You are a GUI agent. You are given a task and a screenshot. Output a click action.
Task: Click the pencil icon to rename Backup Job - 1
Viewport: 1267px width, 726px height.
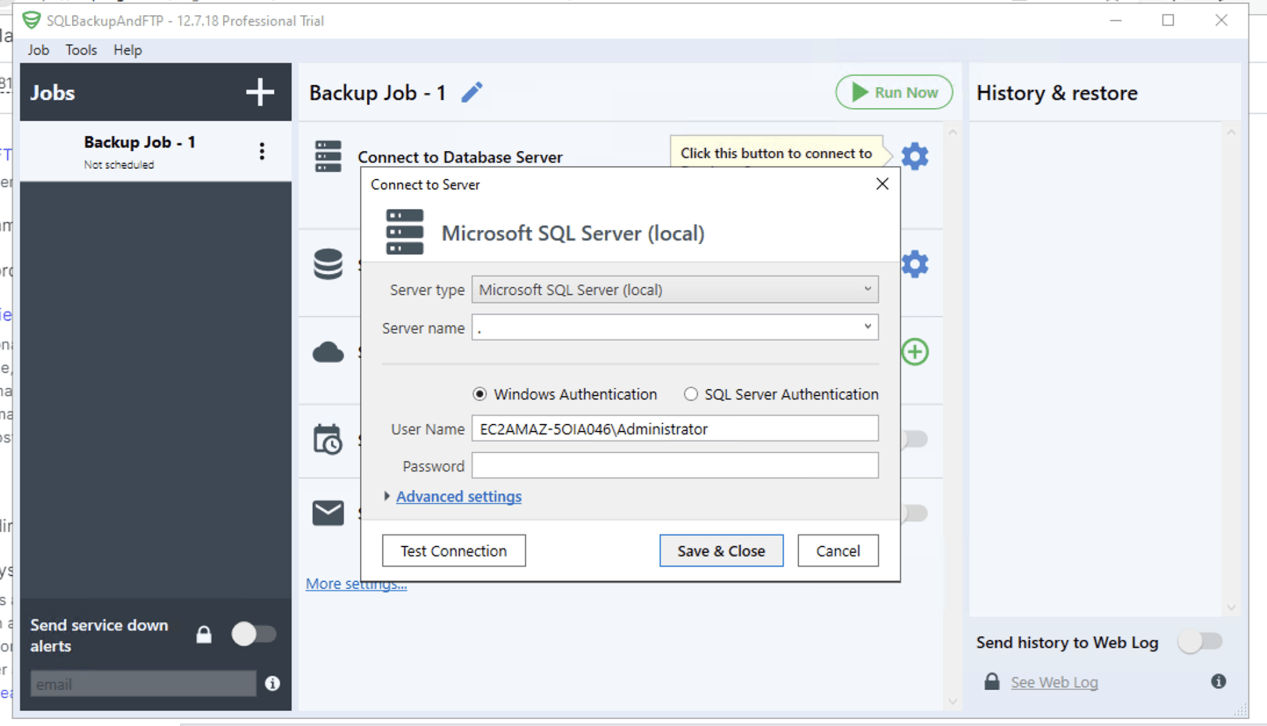pyautogui.click(x=471, y=91)
